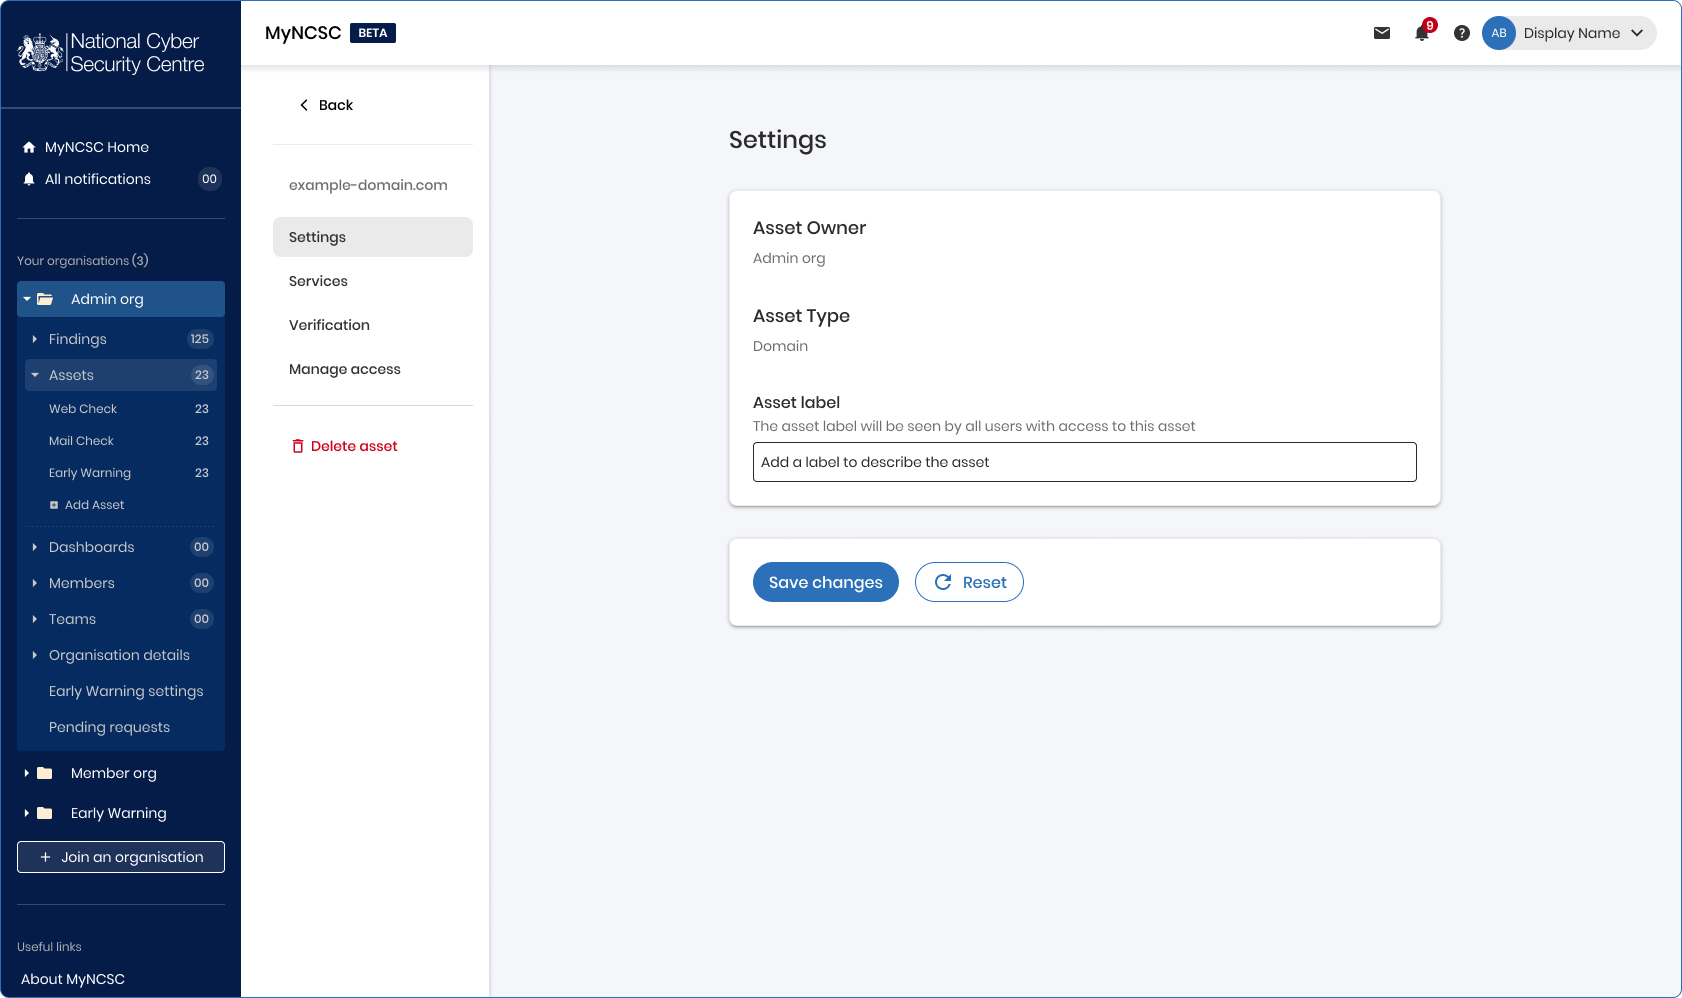The image size is (1682, 998).
Task: Expand the Members section arrow
Action: click(35, 583)
